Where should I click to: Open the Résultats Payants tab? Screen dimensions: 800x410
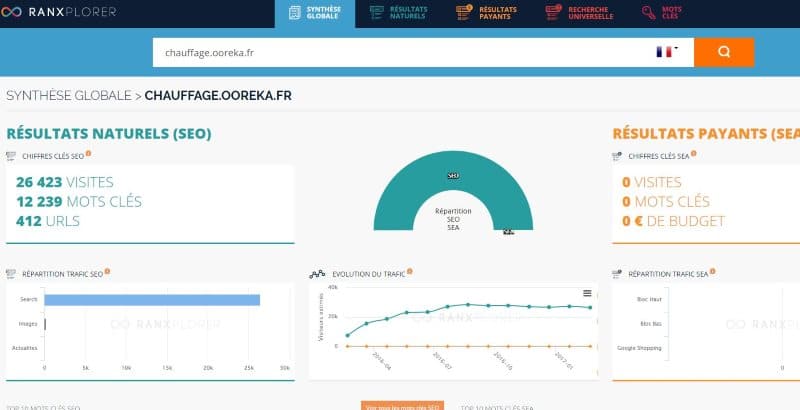[486, 13]
